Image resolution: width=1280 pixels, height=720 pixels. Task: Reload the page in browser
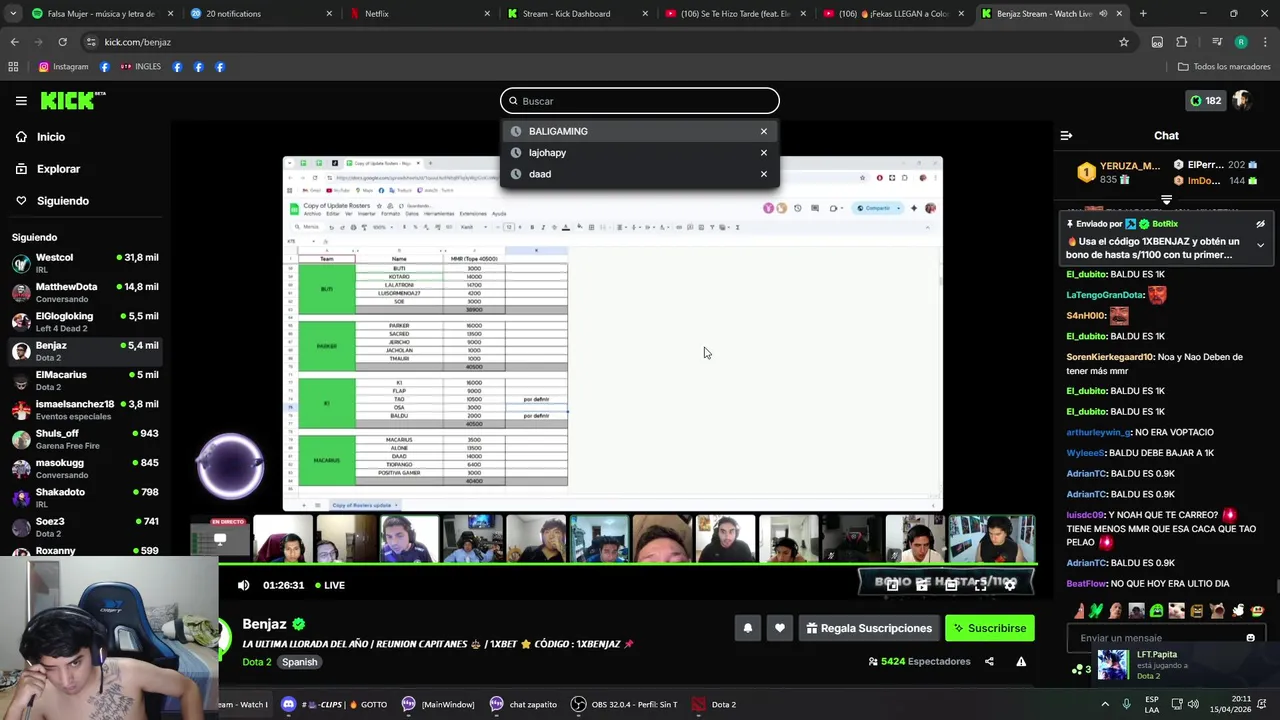[62, 42]
